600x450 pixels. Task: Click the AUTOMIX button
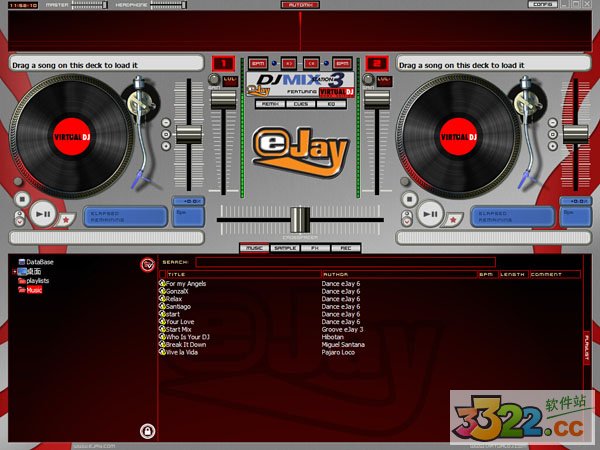[x=300, y=5]
